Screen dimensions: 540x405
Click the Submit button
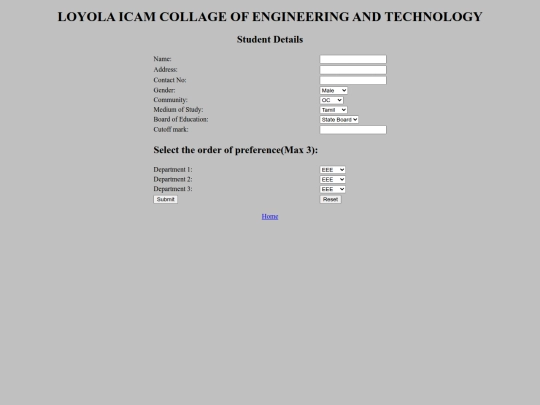(x=165, y=199)
